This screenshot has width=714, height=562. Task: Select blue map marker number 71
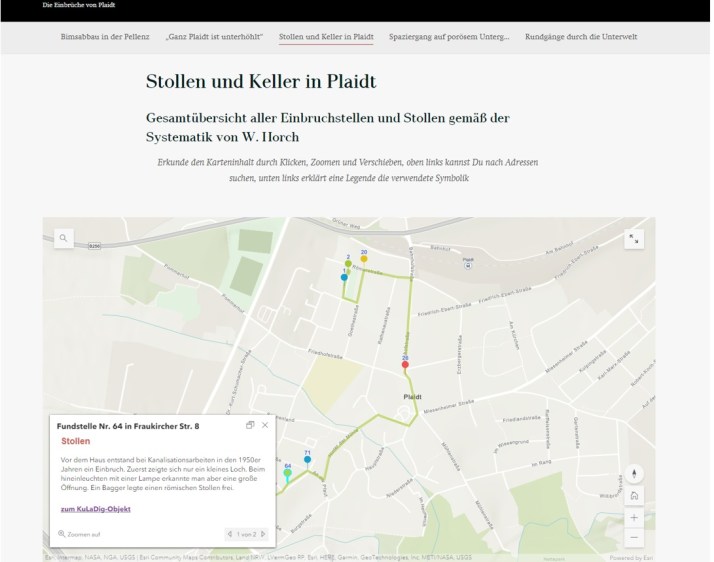[307, 460]
